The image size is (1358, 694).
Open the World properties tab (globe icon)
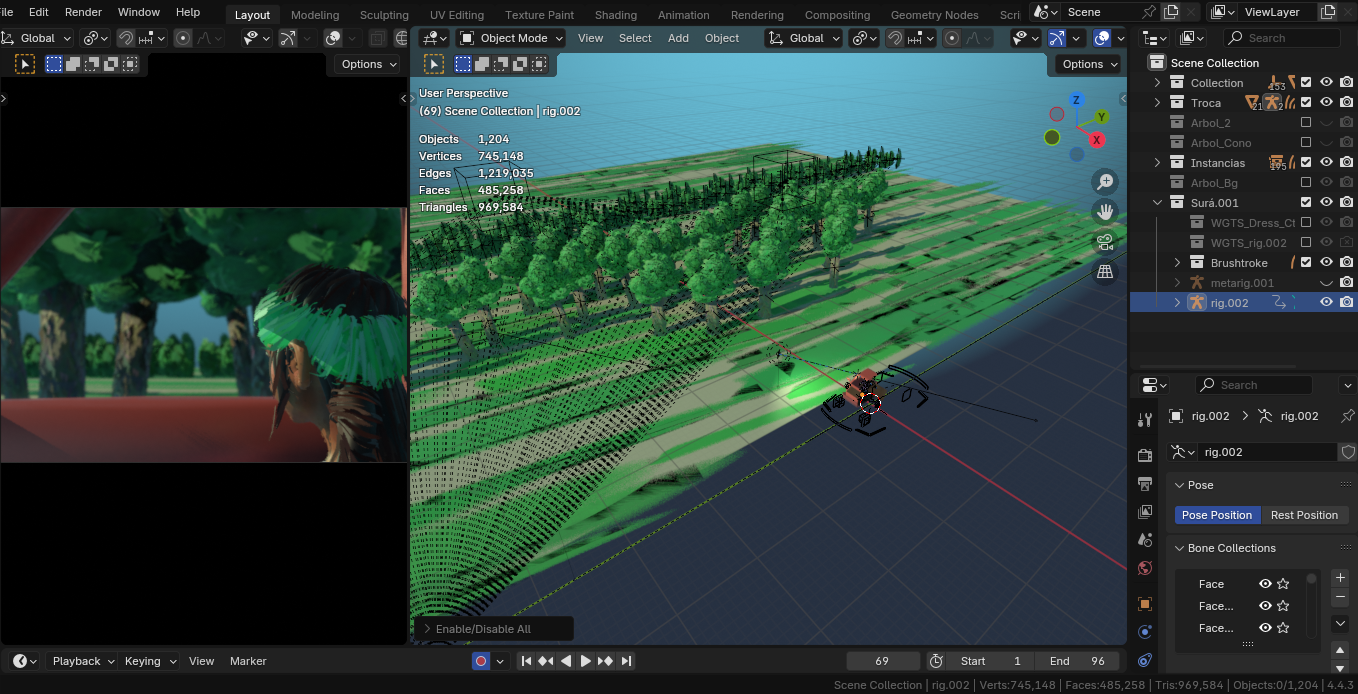[1145, 568]
